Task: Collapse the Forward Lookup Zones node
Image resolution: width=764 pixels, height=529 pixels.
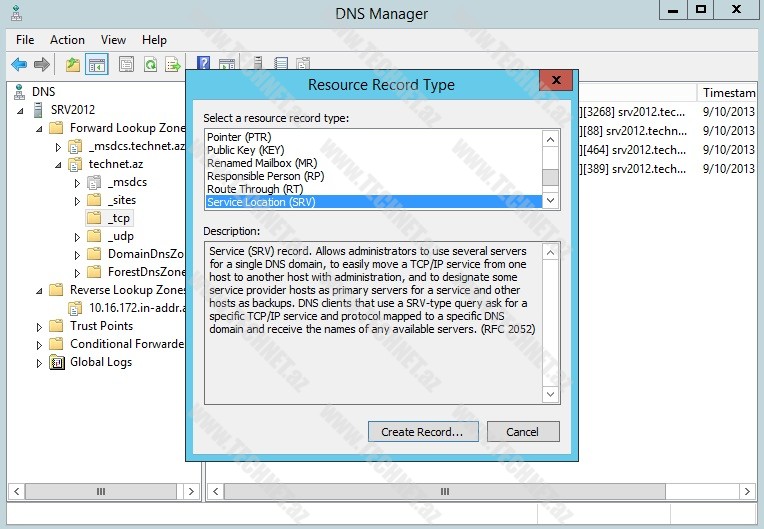Action: click(41, 128)
